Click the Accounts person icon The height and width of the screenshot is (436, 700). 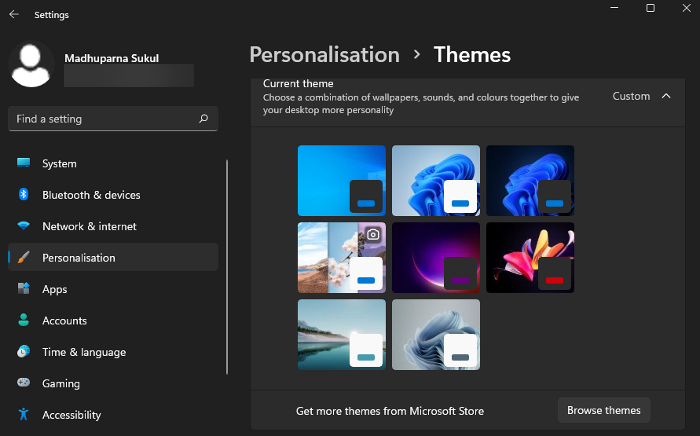click(x=23, y=320)
